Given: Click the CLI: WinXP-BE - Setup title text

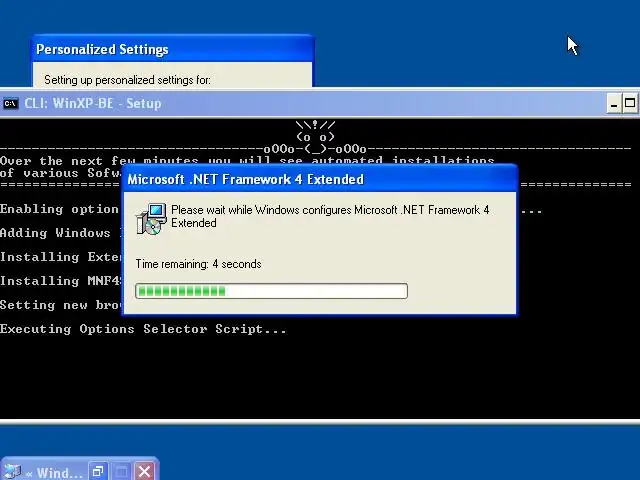Looking at the screenshot, I should [x=93, y=104].
